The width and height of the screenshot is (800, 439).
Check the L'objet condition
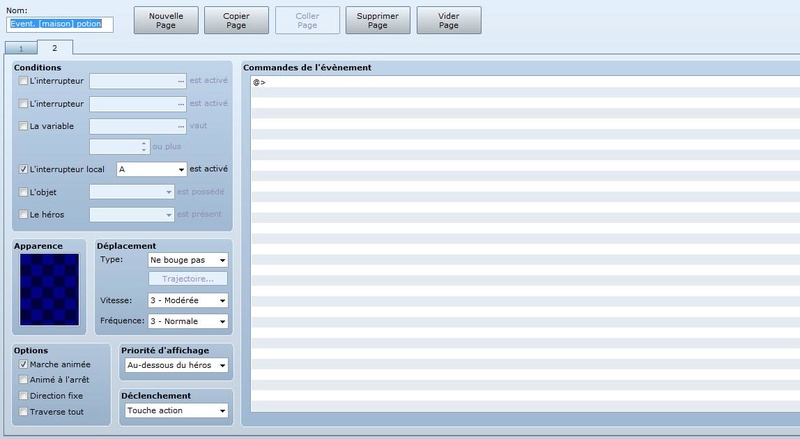click(23, 192)
